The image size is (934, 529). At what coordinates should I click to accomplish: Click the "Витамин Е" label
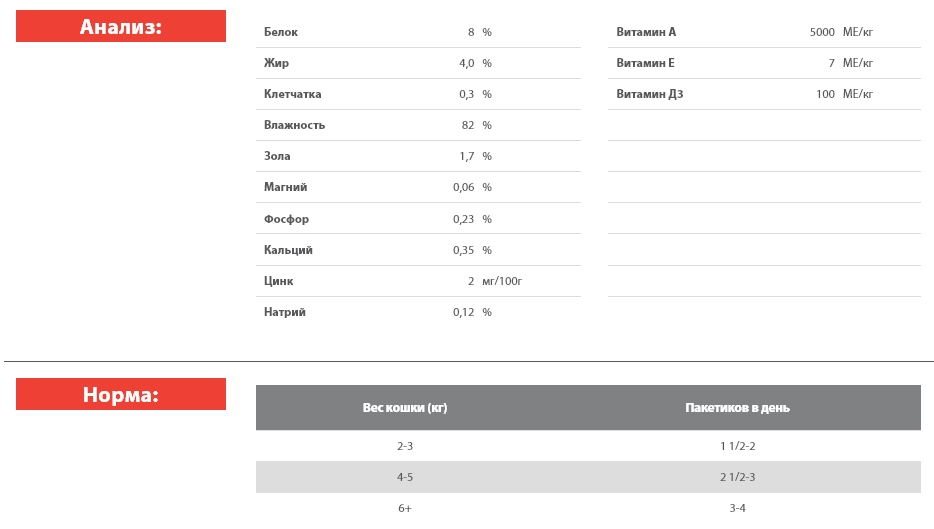[x=645, y=63]
